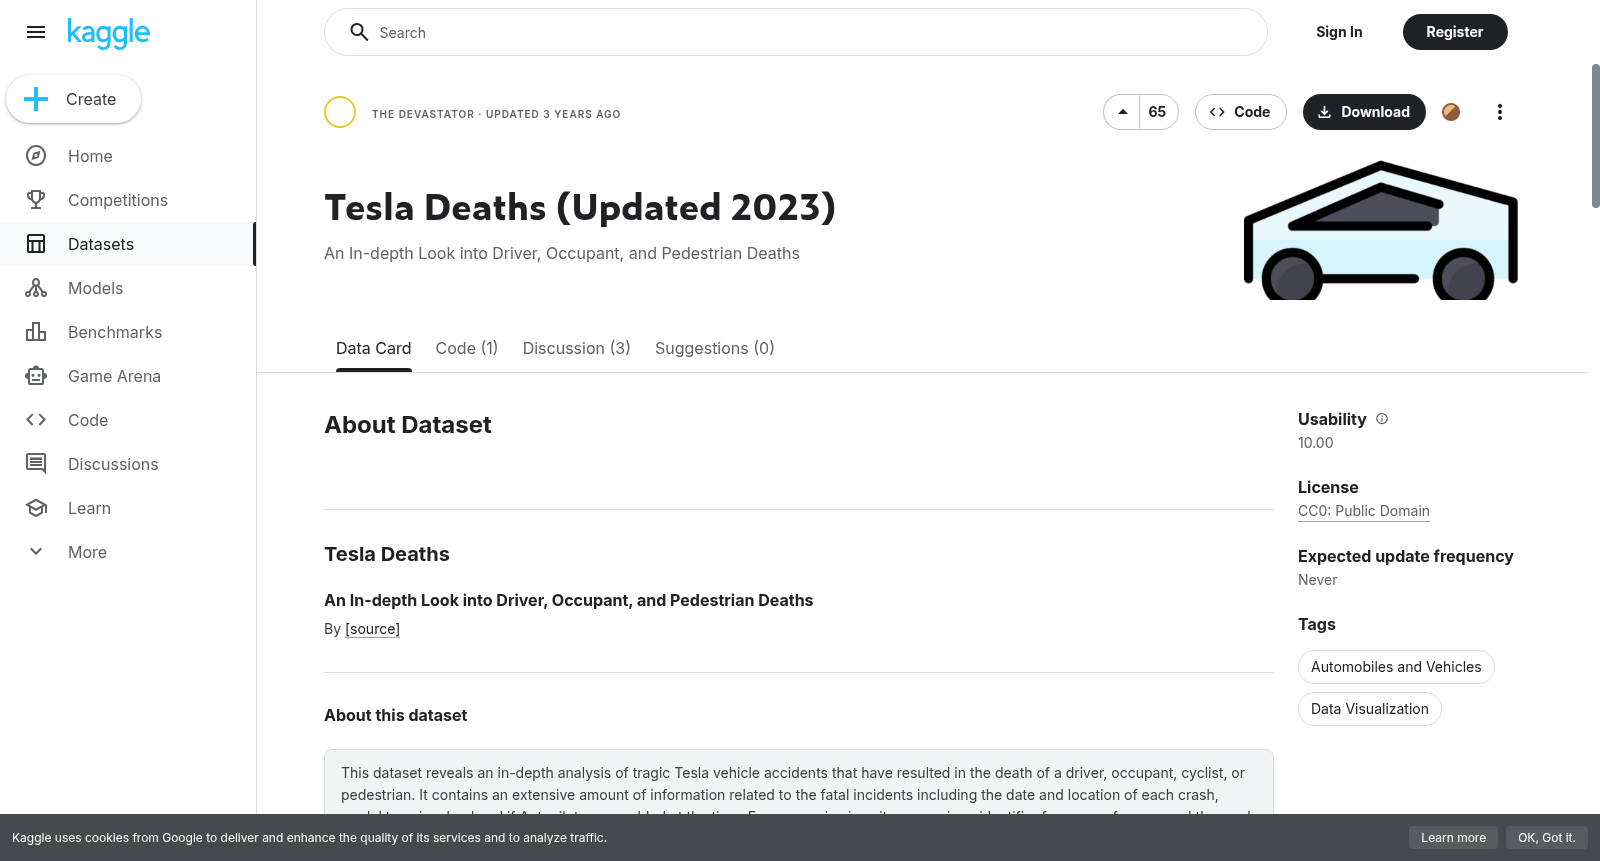Click the Usability info icon
1600x861 pixels.
point(1382,419)
